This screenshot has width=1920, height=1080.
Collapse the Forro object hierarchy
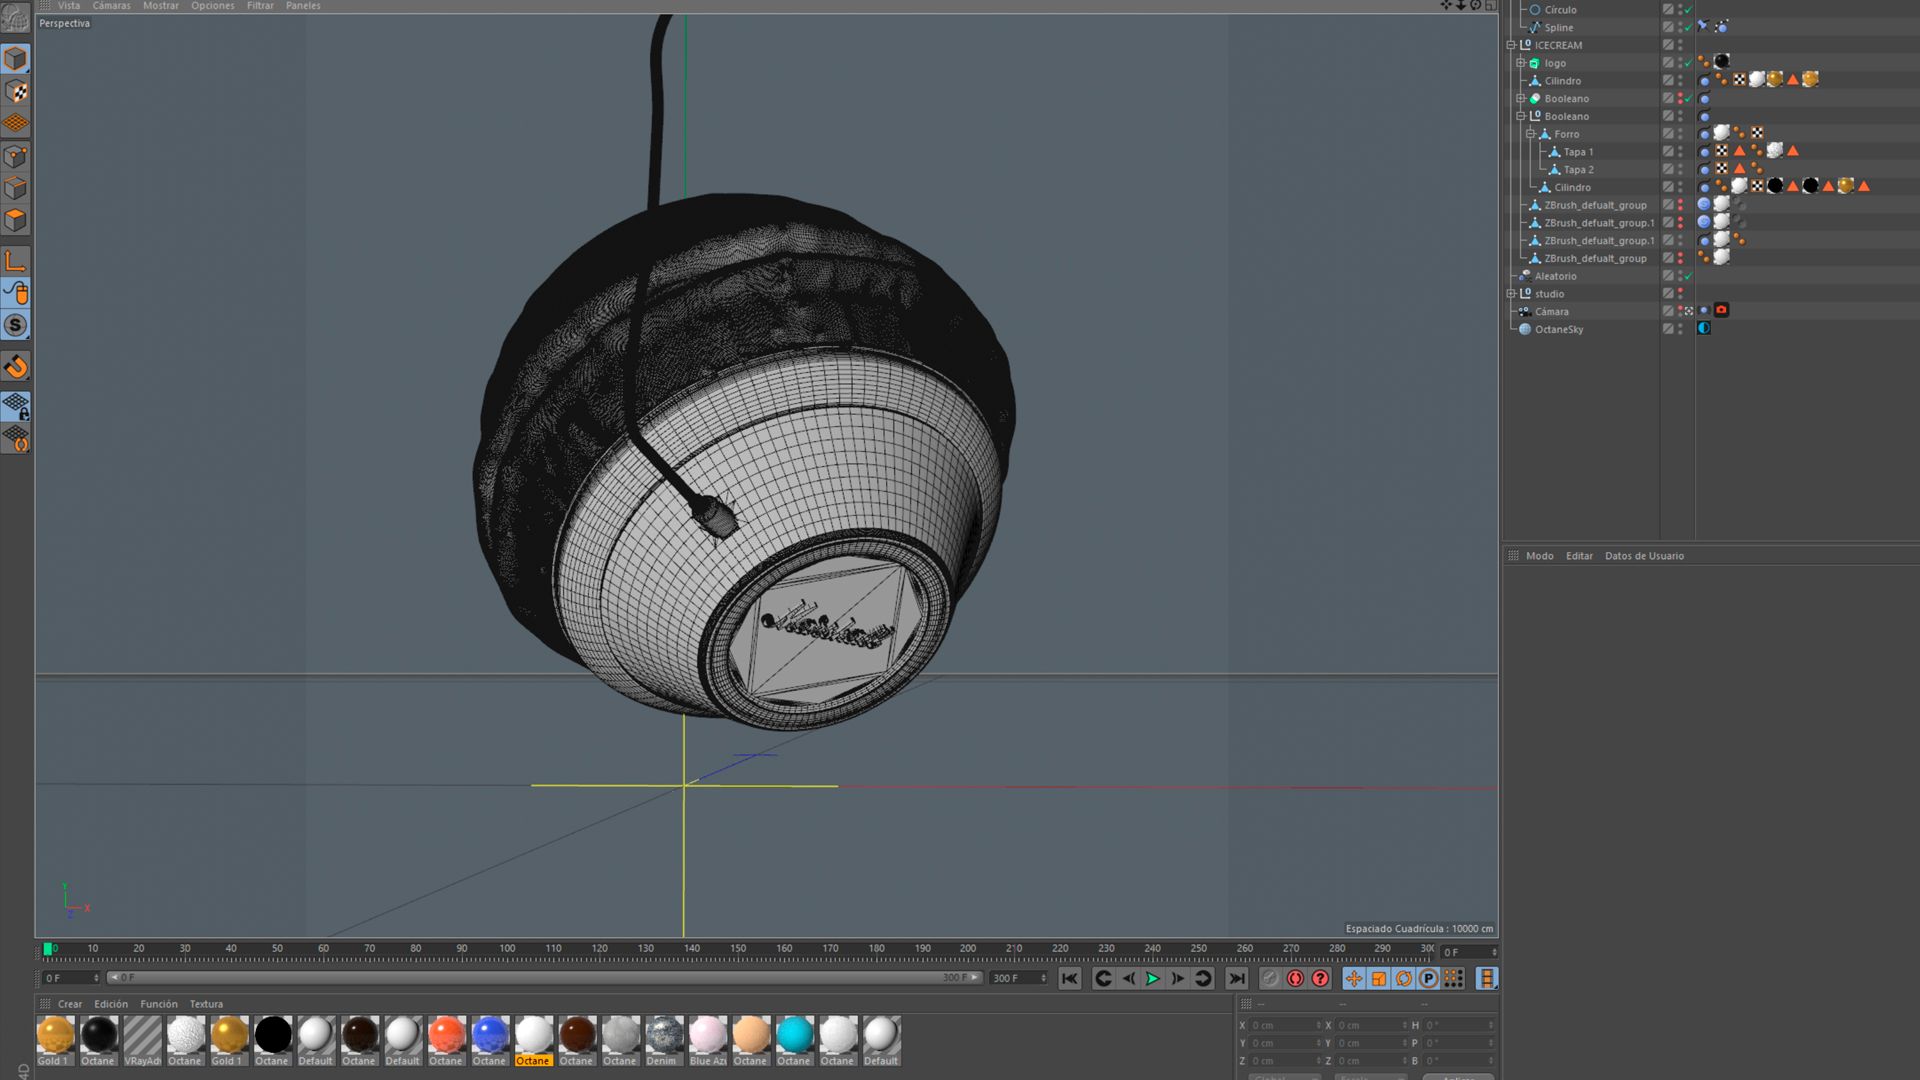[1530, 134]
